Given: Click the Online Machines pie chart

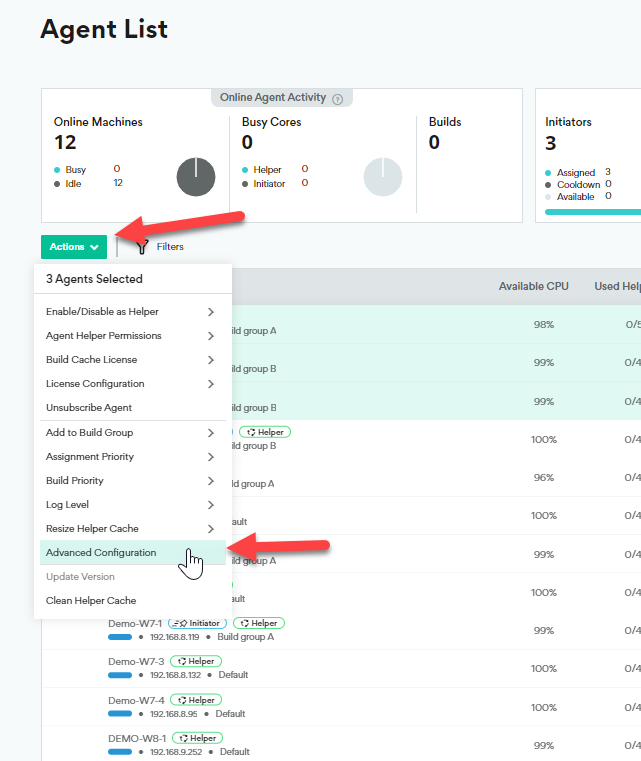Looking at the screenshot, I should coord(196,177).
